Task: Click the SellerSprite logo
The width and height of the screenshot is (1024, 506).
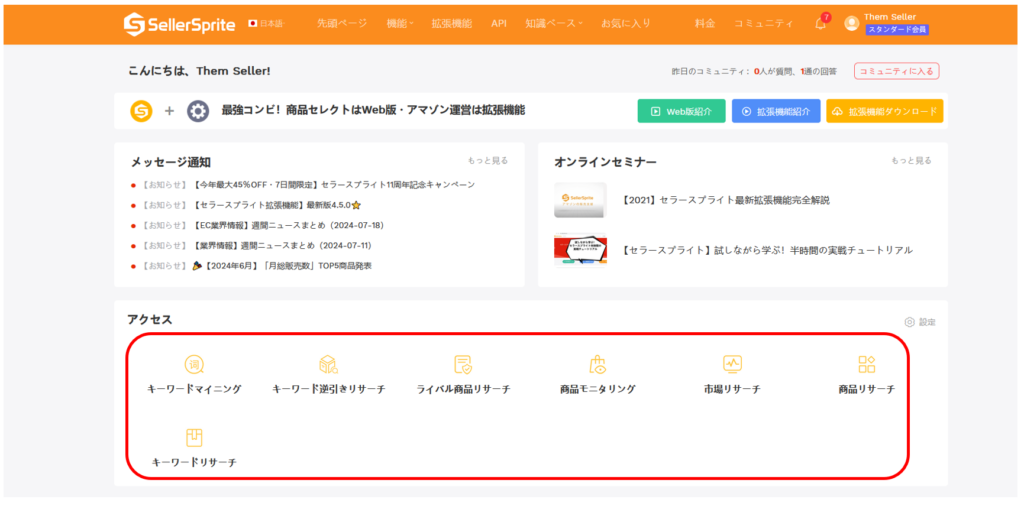Action: pyautogui.click(x=179, y=23)
